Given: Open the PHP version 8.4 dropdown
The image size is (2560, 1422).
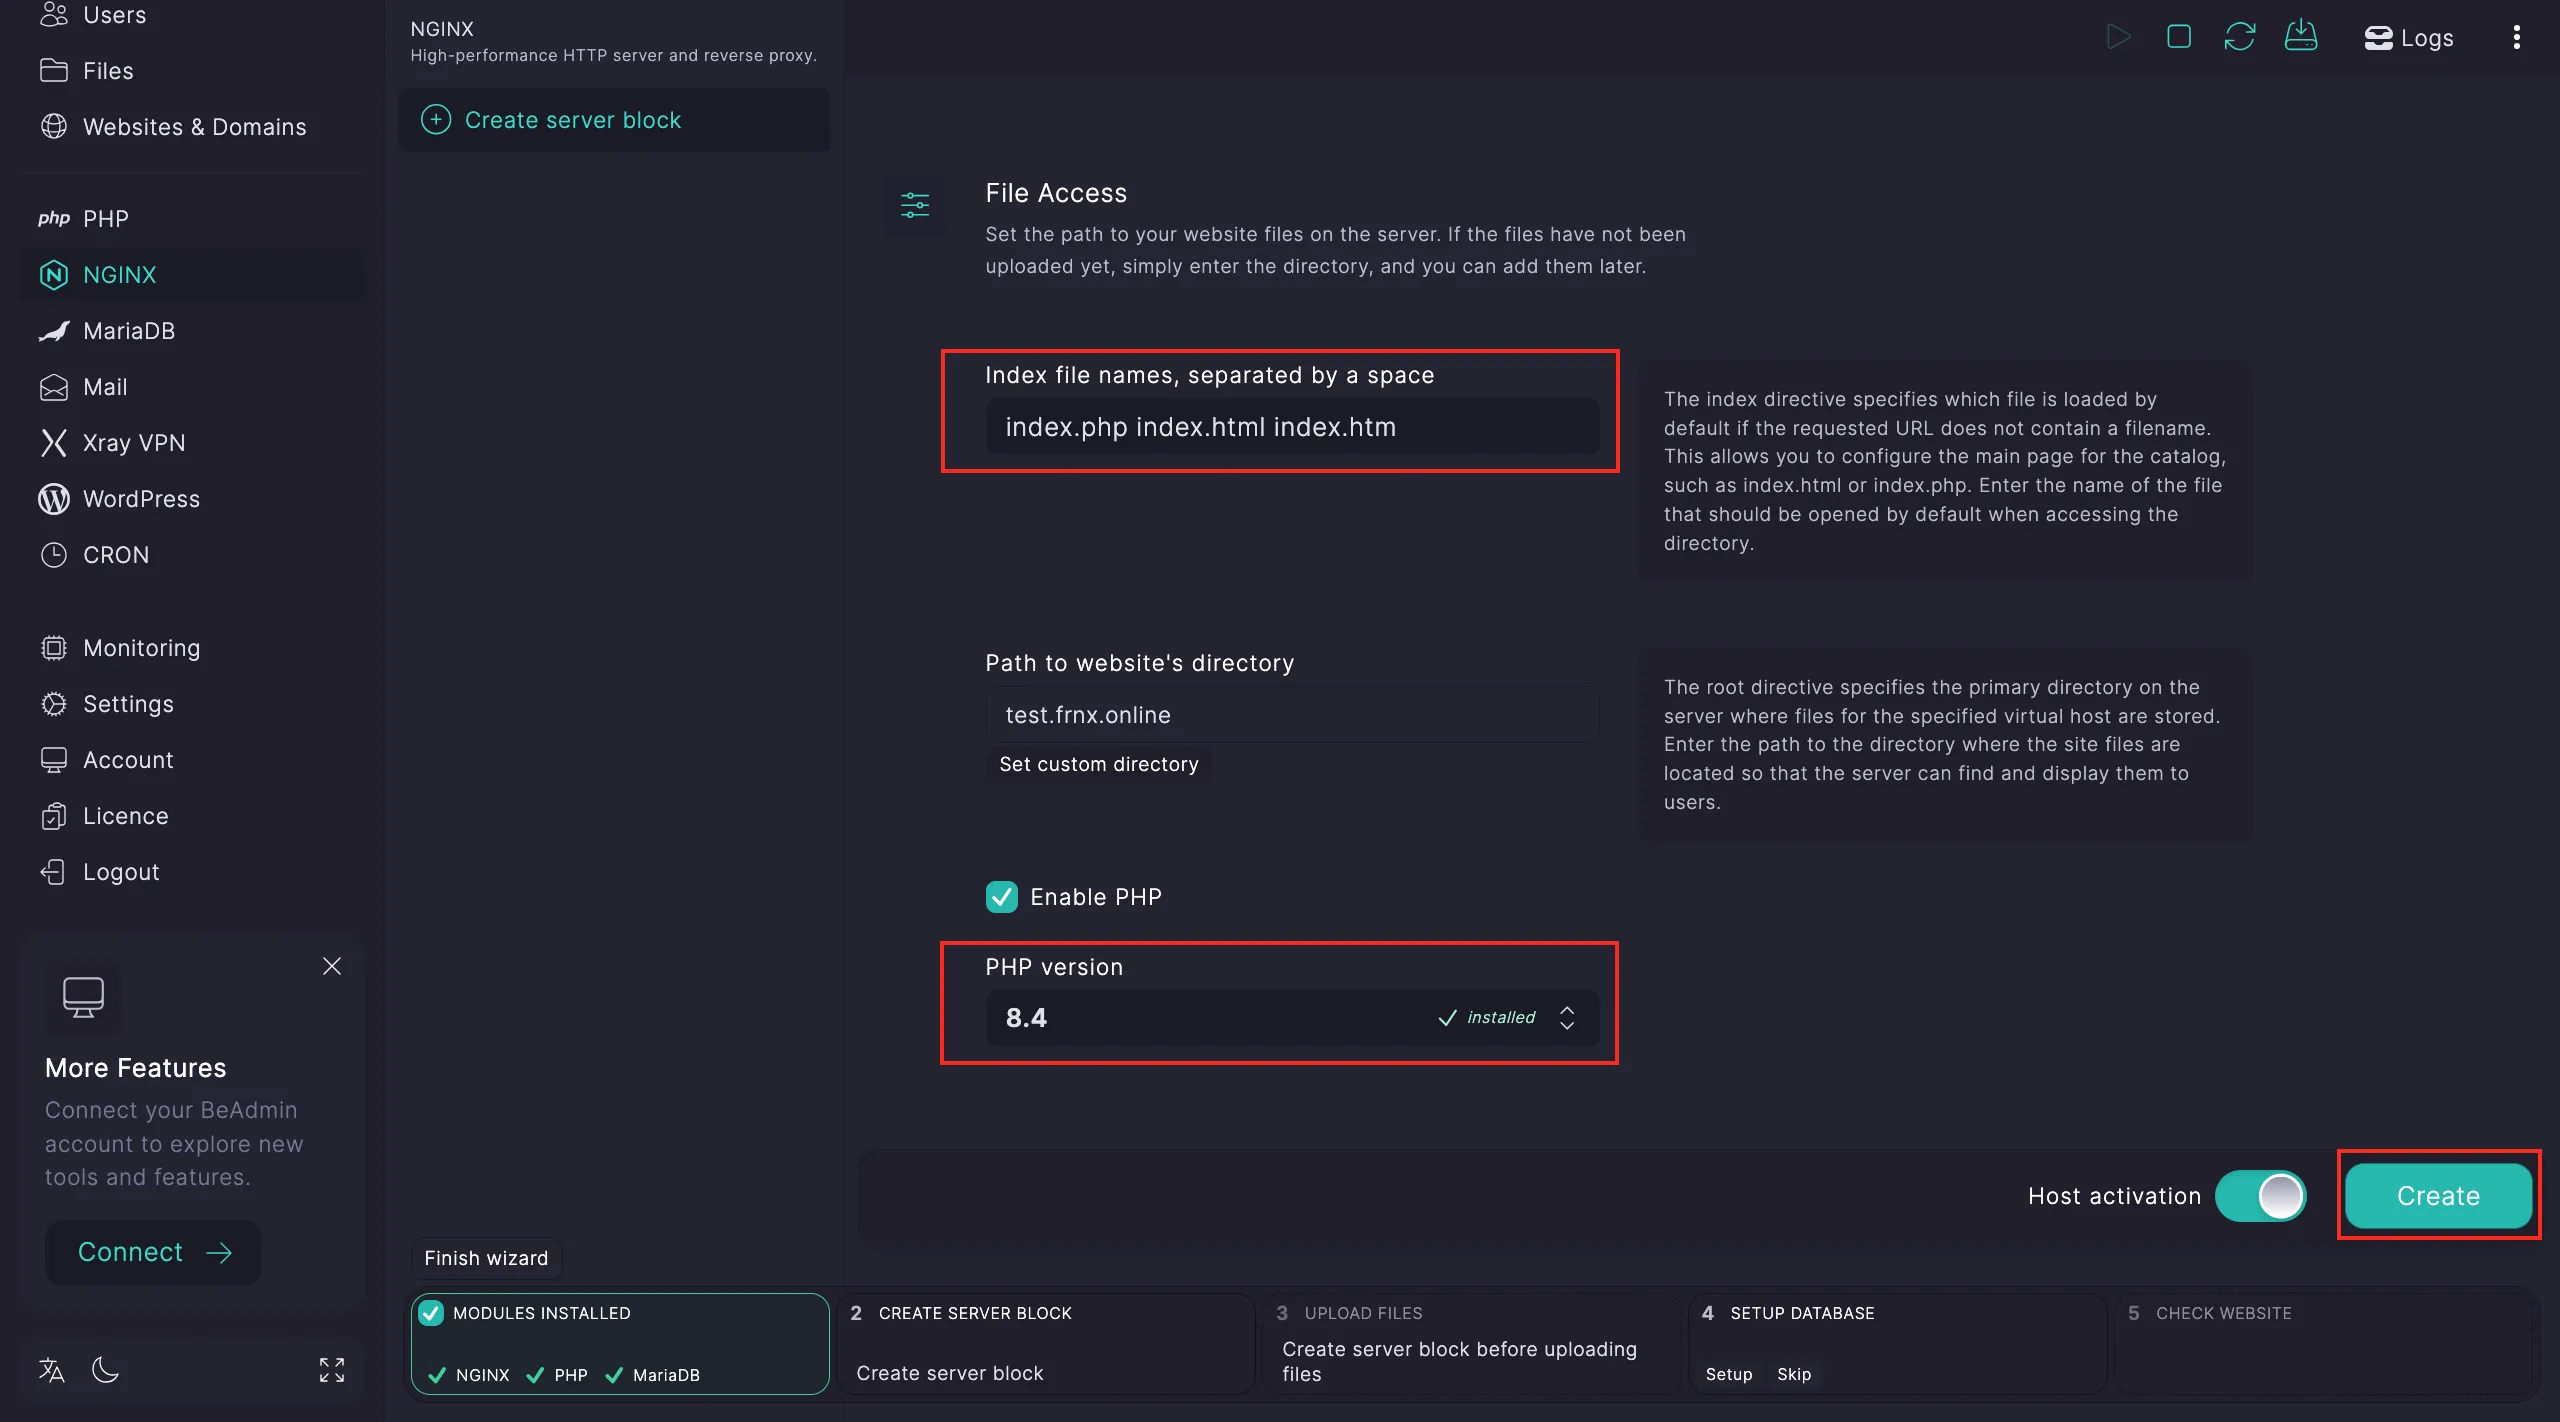Looking at the screenshot, I should 1292,1018.
